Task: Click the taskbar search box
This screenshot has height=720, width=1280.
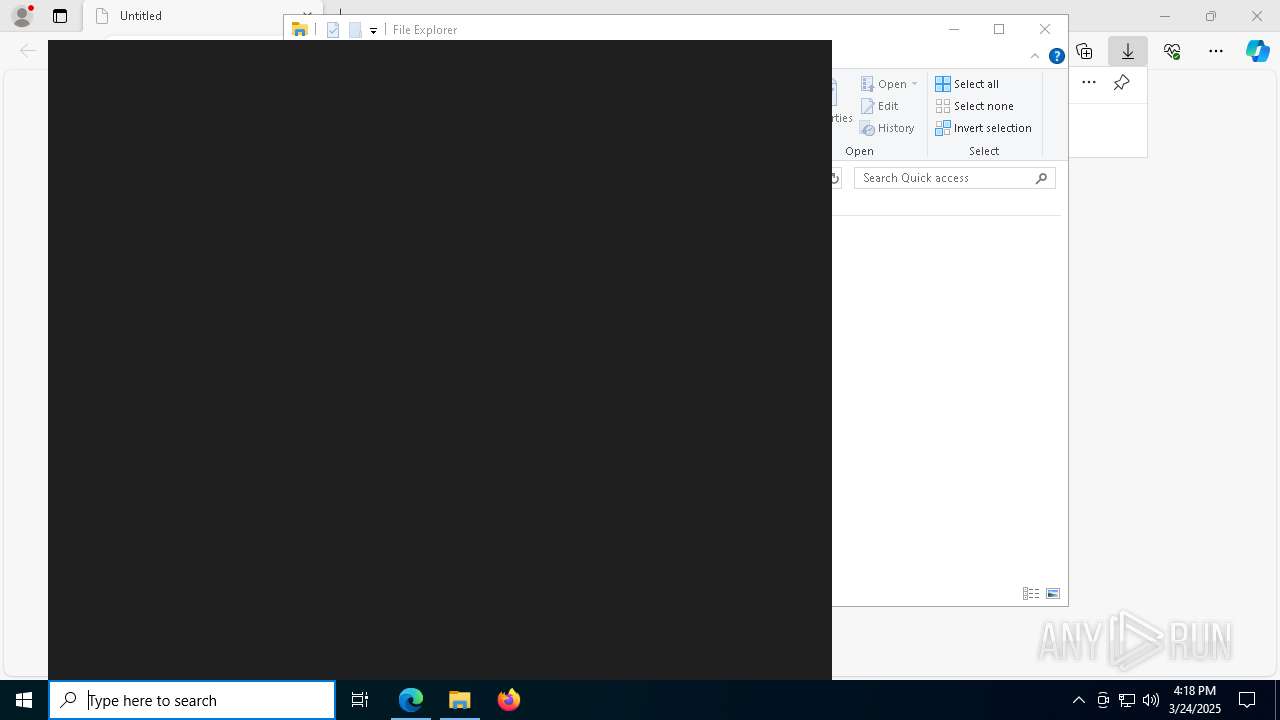Action: pyautogui.click(x=192, y=700)
